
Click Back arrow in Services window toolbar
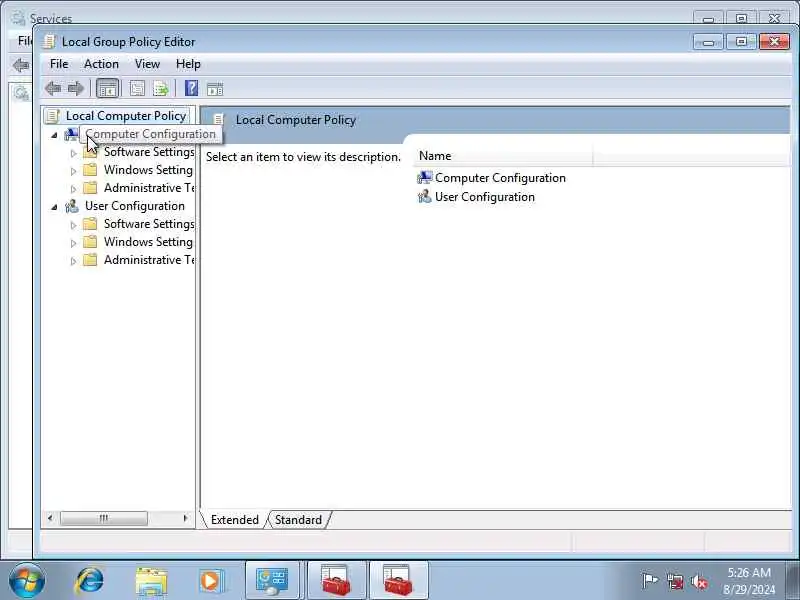point(20,65)
